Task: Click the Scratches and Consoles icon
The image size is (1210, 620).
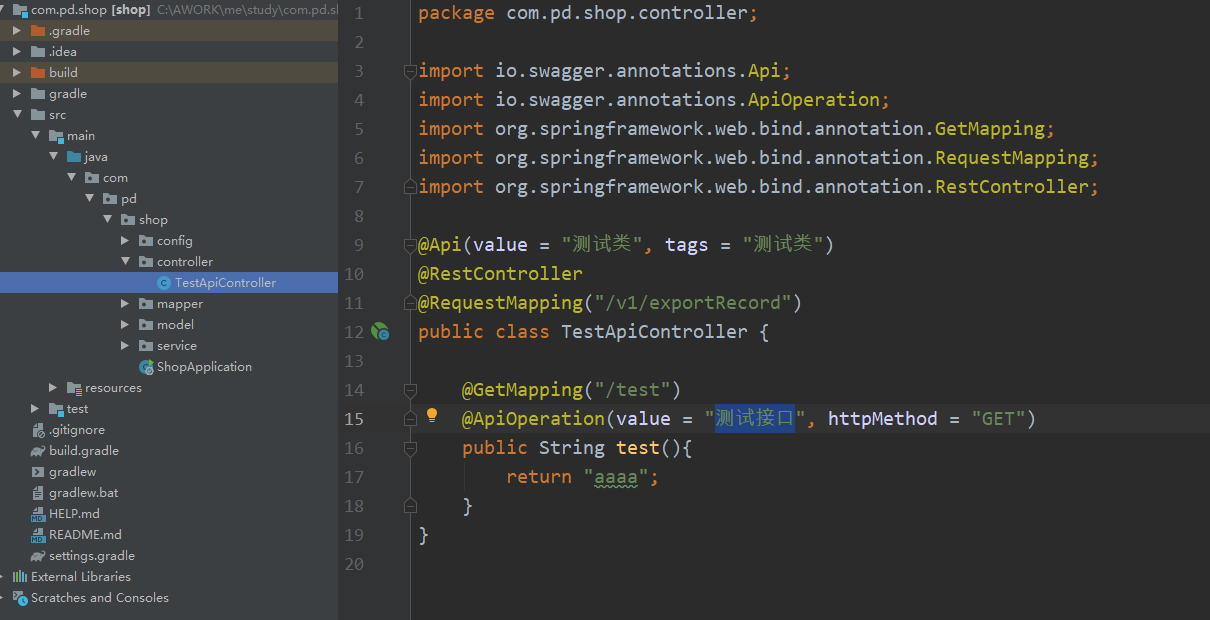Action: (20, 598)
